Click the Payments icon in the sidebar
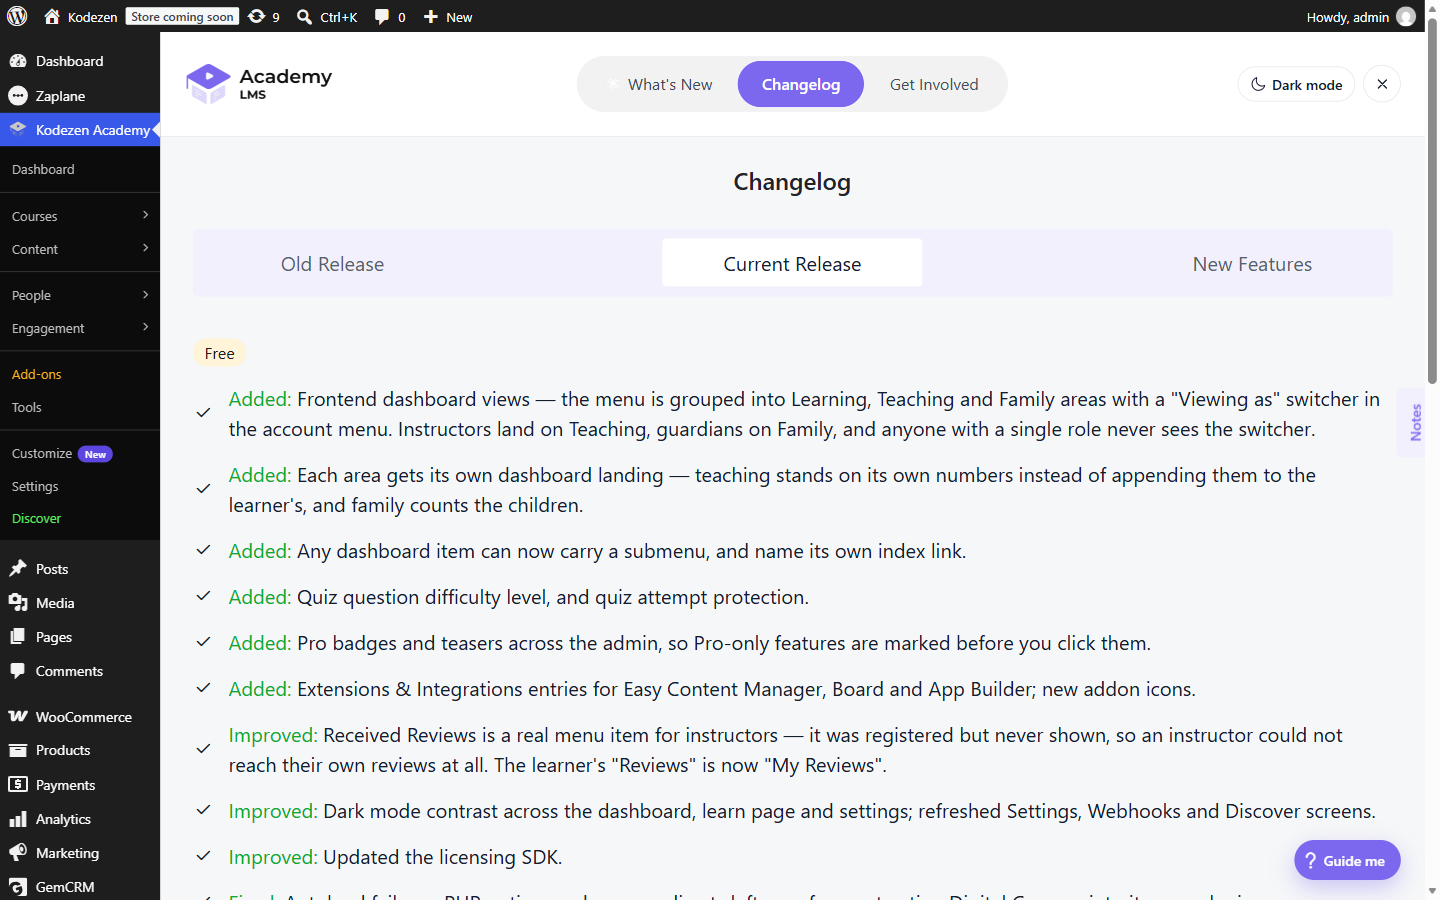The image size is (1440, 900). tap(18, 785)
